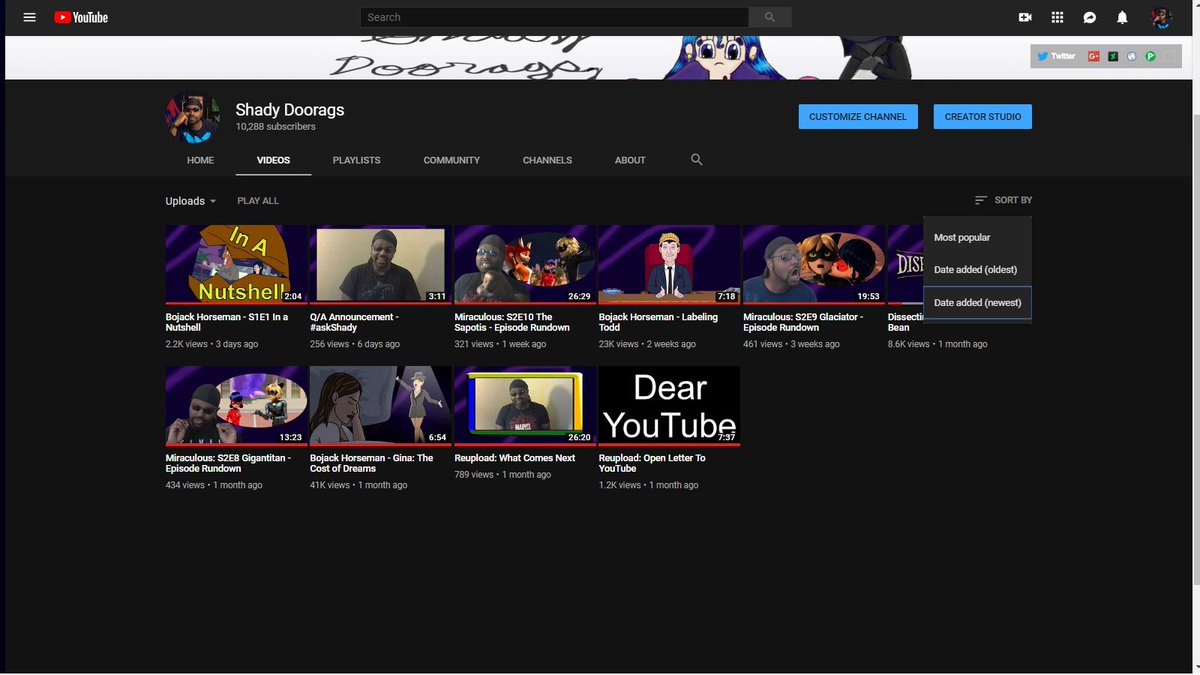Viewport: 1200px width, 675px height.
Task: Sort by Date added (newest)
Action: point(978,302)
